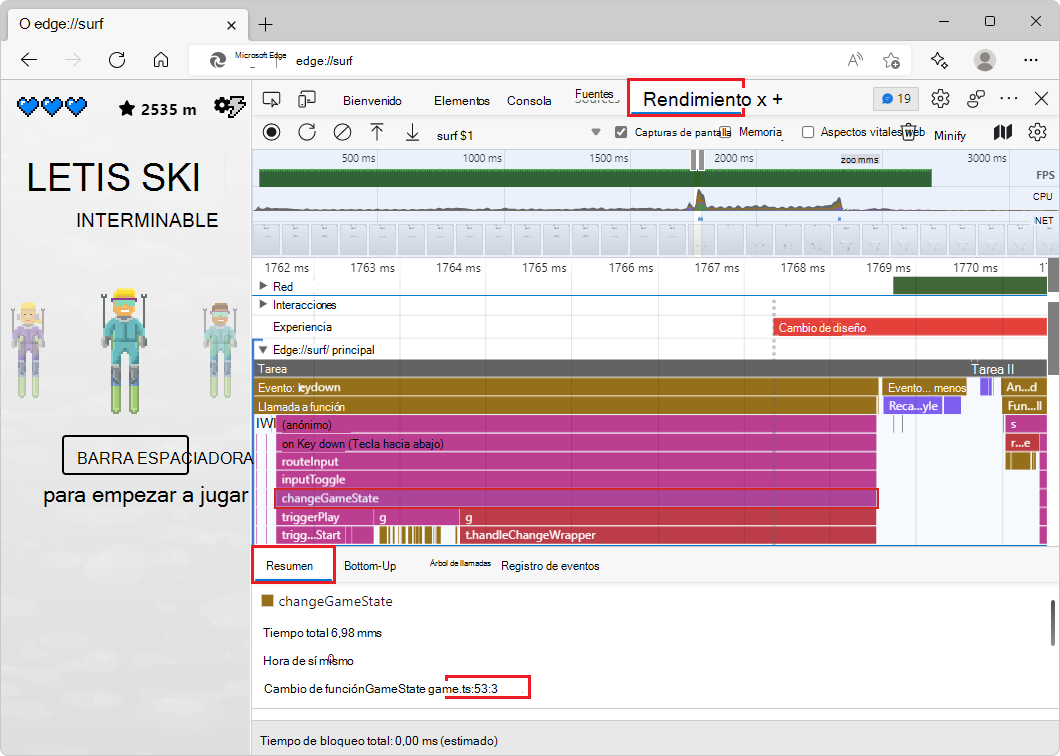This screenshot has height=756, width=1060.
Task: Click the BARRA ESPACIADORA button
Action: click(126, 455)
